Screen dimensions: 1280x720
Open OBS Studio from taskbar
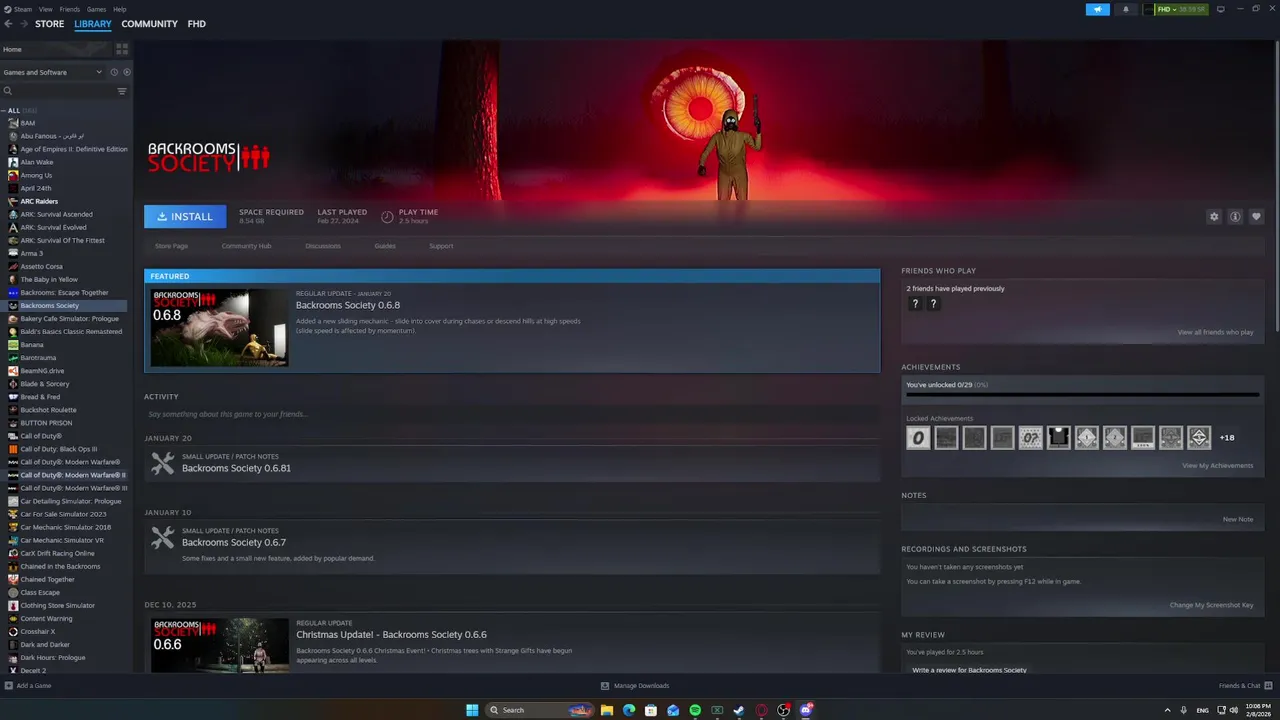point(783,710)
